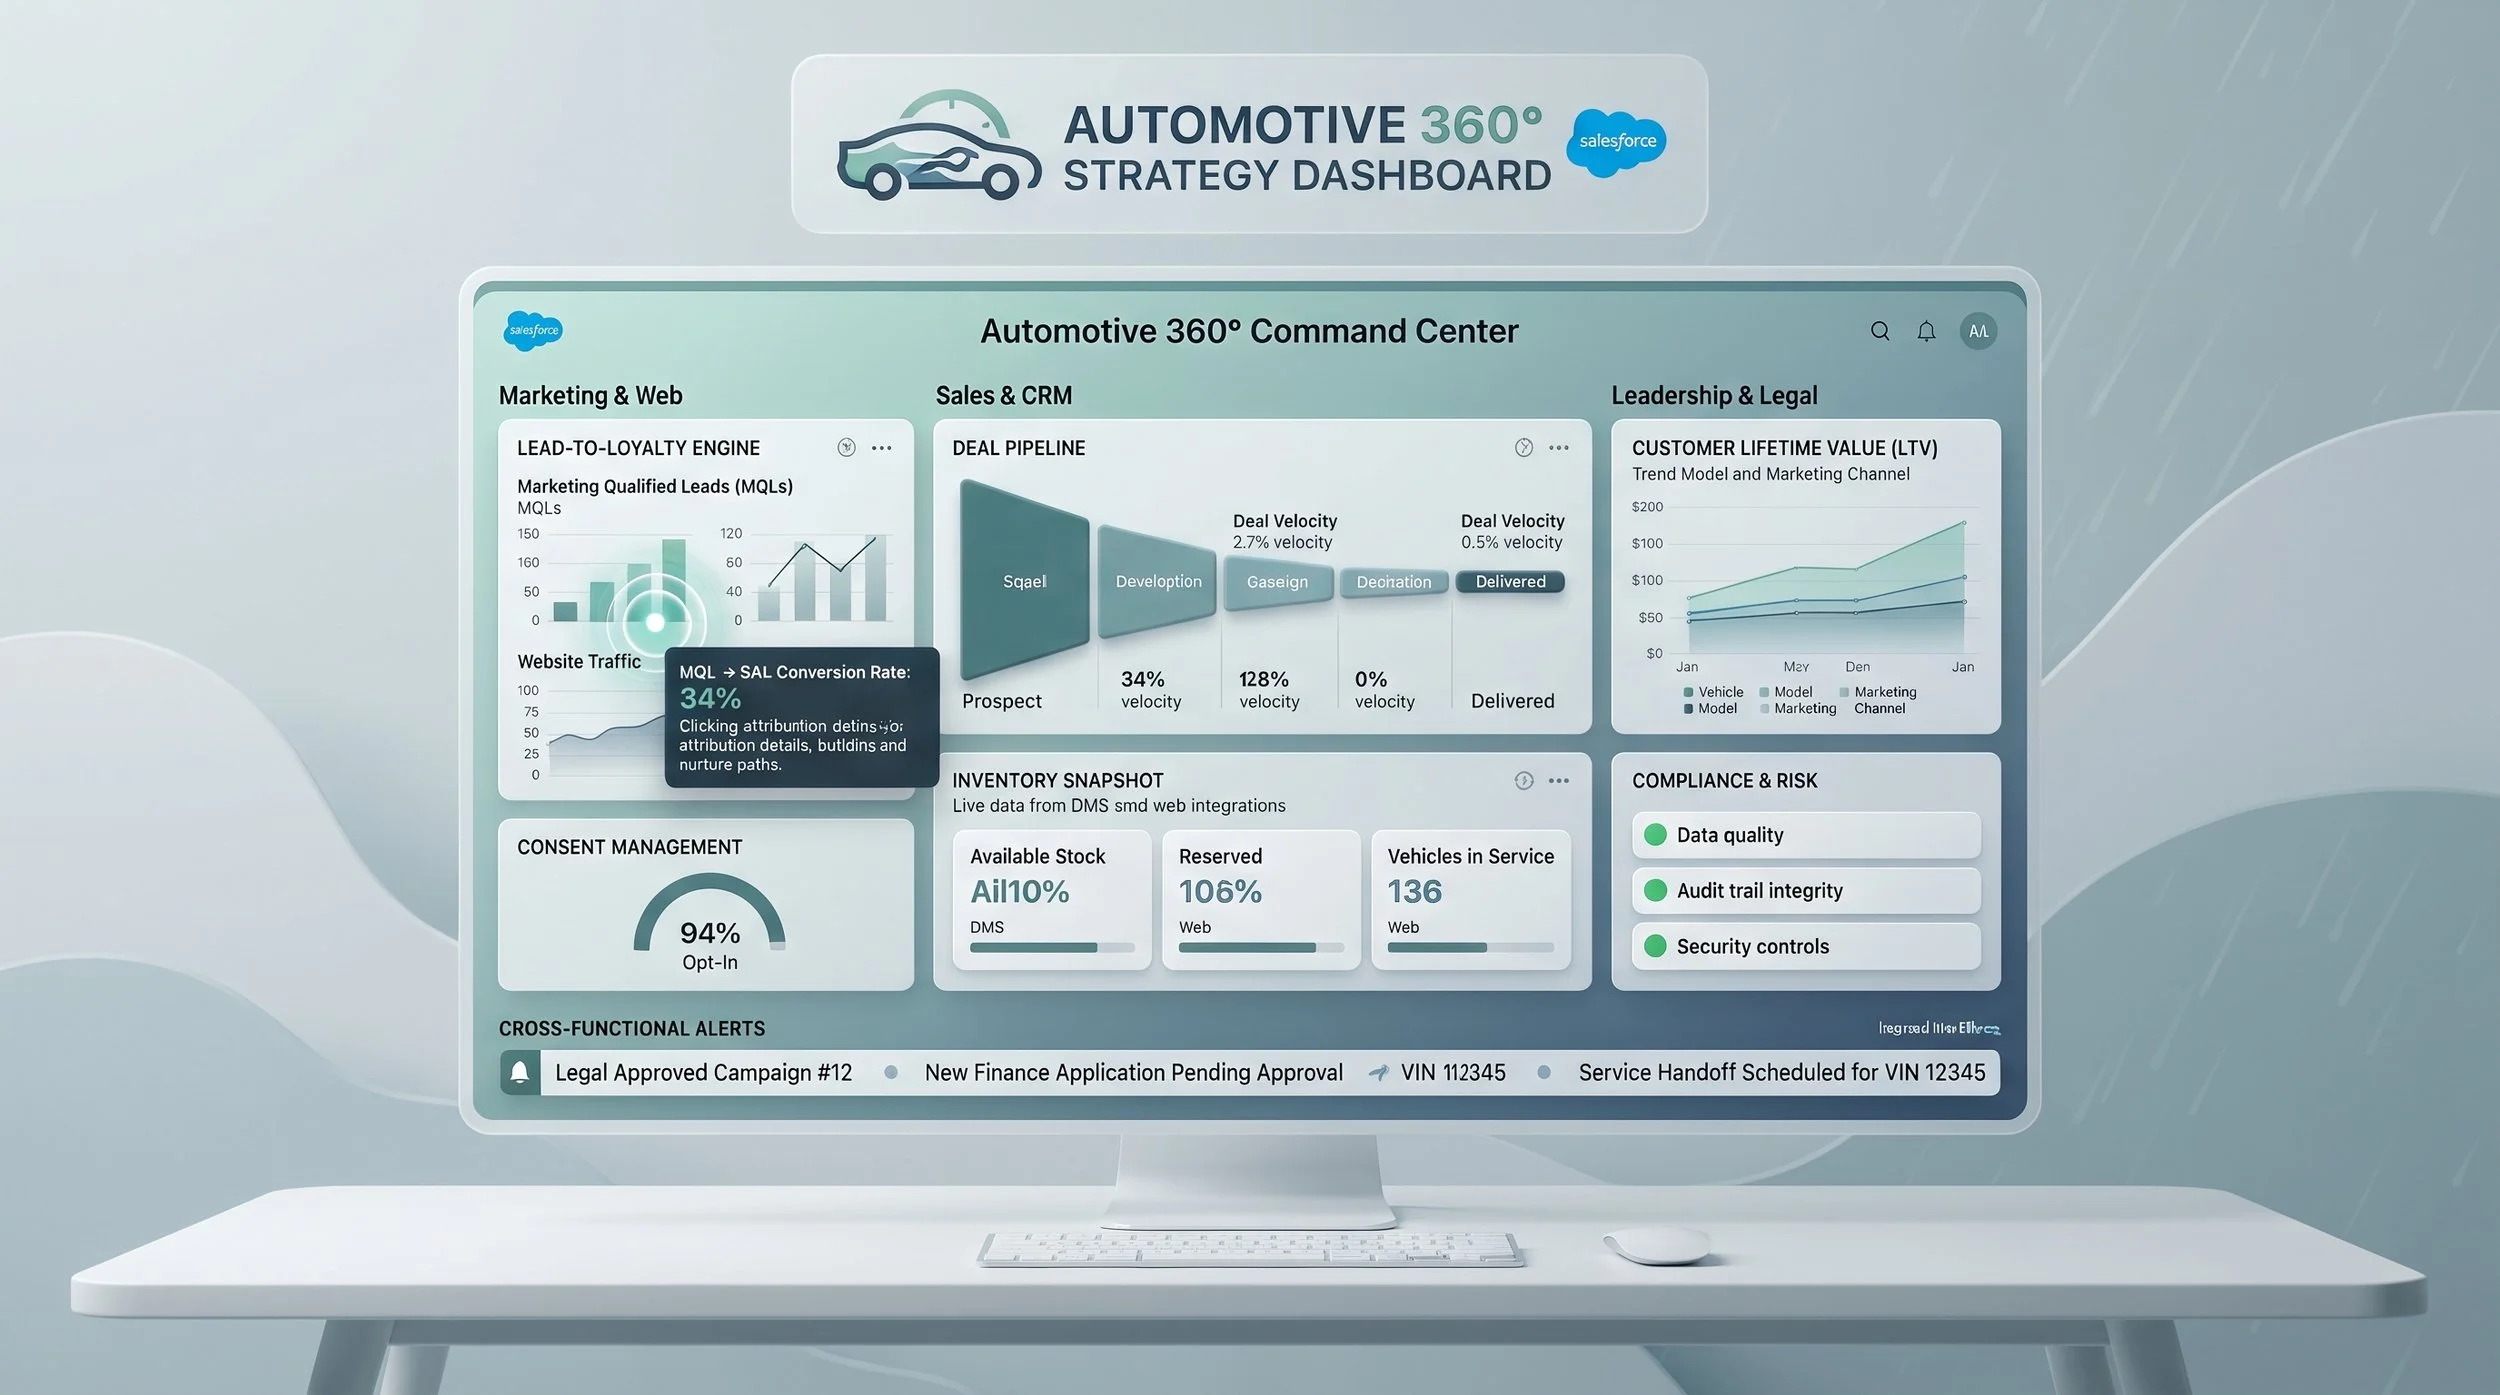Open more options on Deal Pipeline card
2500x1395 pixels.
[x=1558, y=448]
